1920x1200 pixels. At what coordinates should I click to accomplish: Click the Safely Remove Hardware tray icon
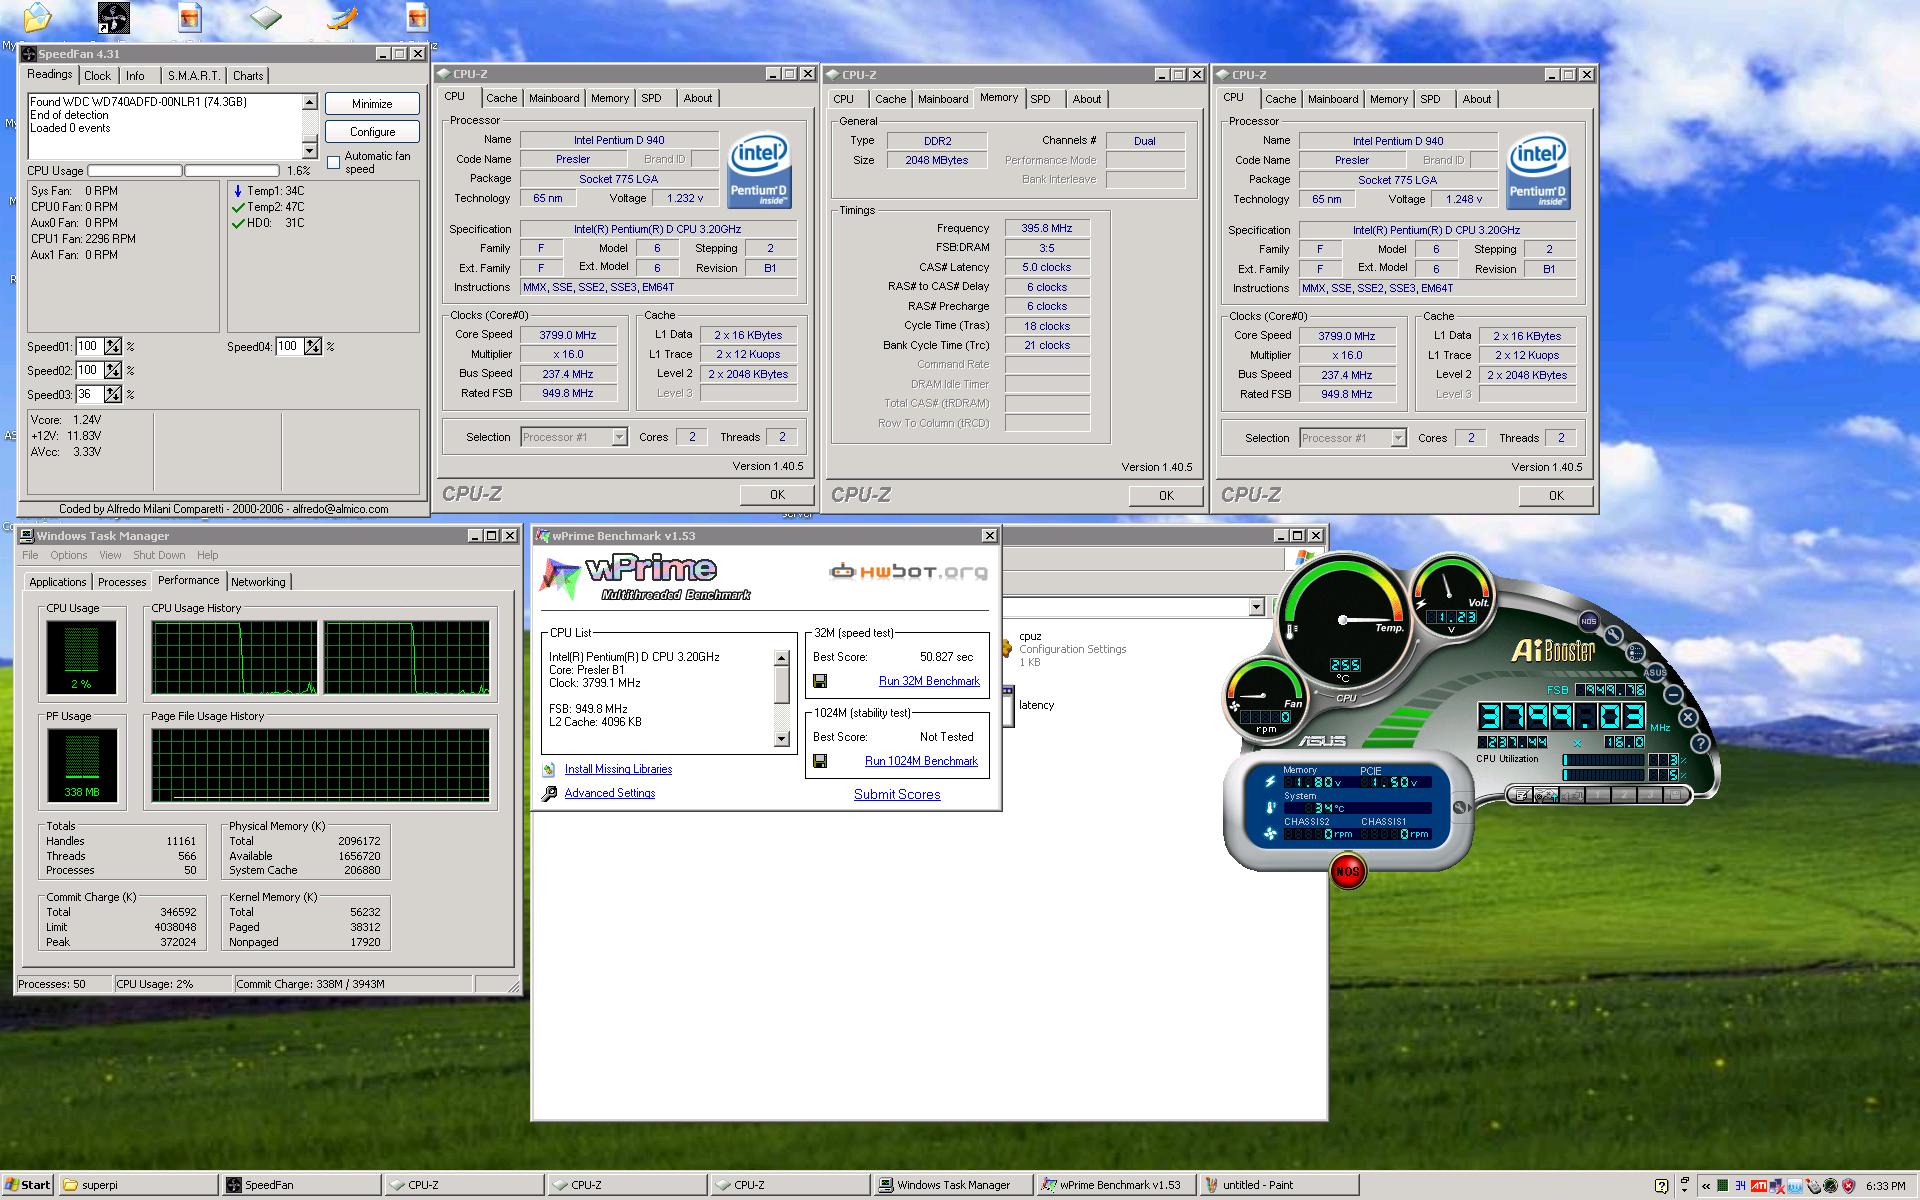click(x=1814, y=1186)
